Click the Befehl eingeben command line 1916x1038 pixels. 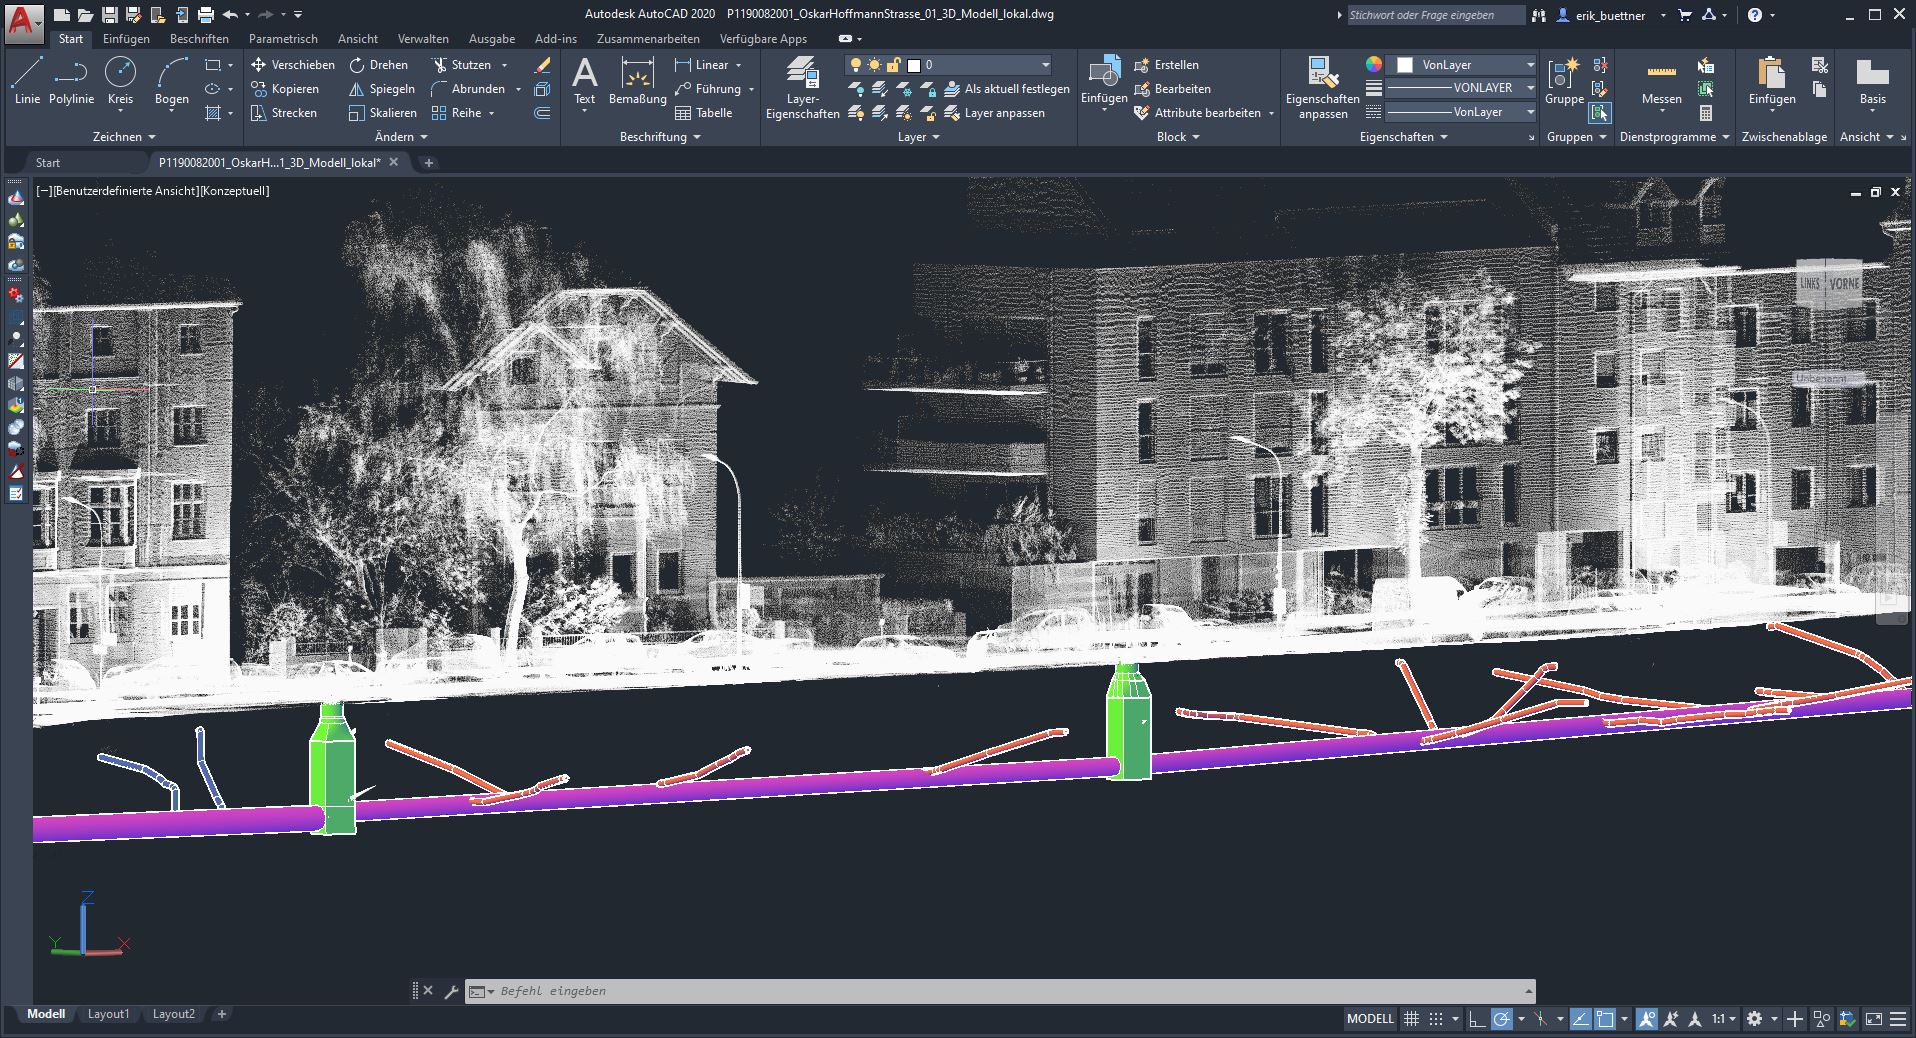1000,991
